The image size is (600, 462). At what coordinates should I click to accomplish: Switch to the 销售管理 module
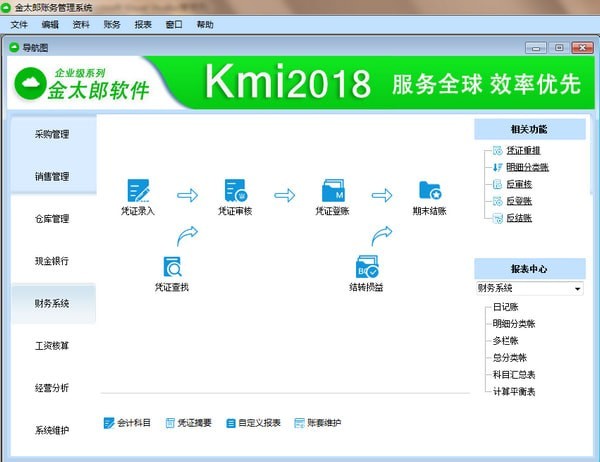[x=53, y=176]
